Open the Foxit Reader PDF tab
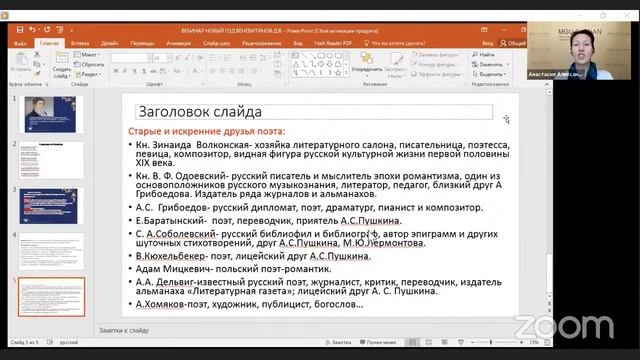Image resolution: width=640 pixels, height=360 pixels. pyautogui.click(x=333, y=43)
